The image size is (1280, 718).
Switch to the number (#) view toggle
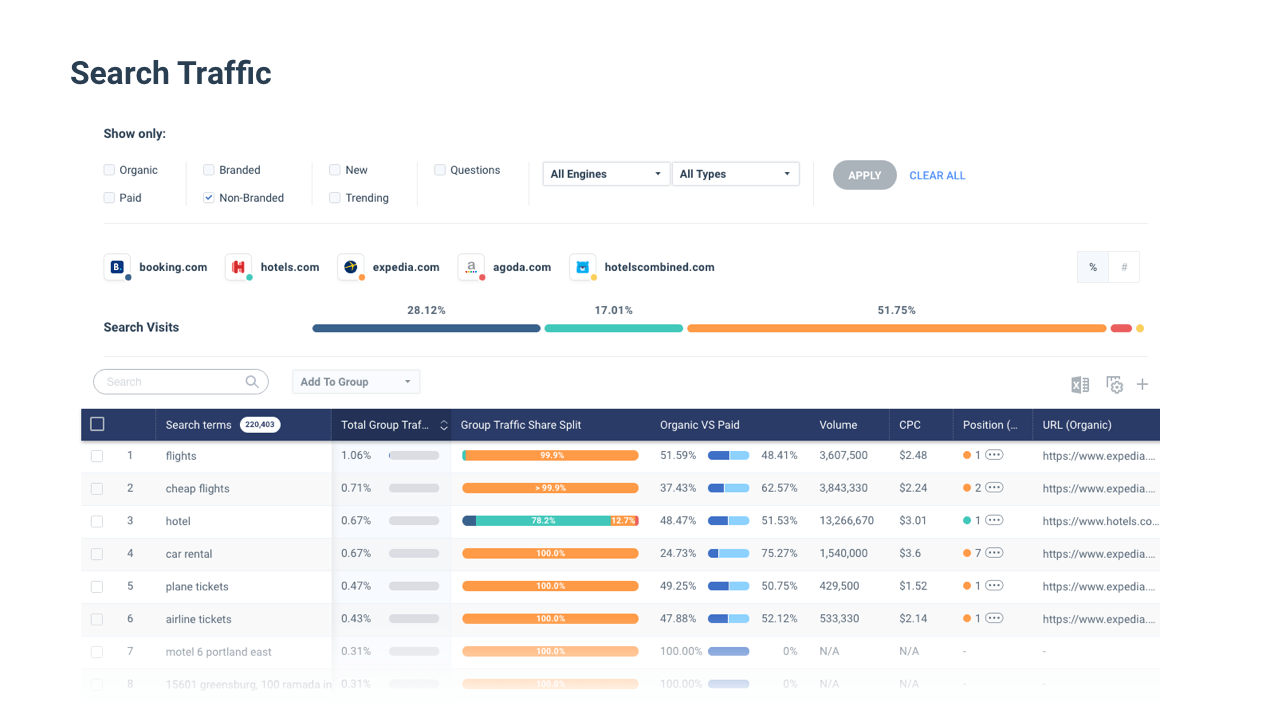1124,267
